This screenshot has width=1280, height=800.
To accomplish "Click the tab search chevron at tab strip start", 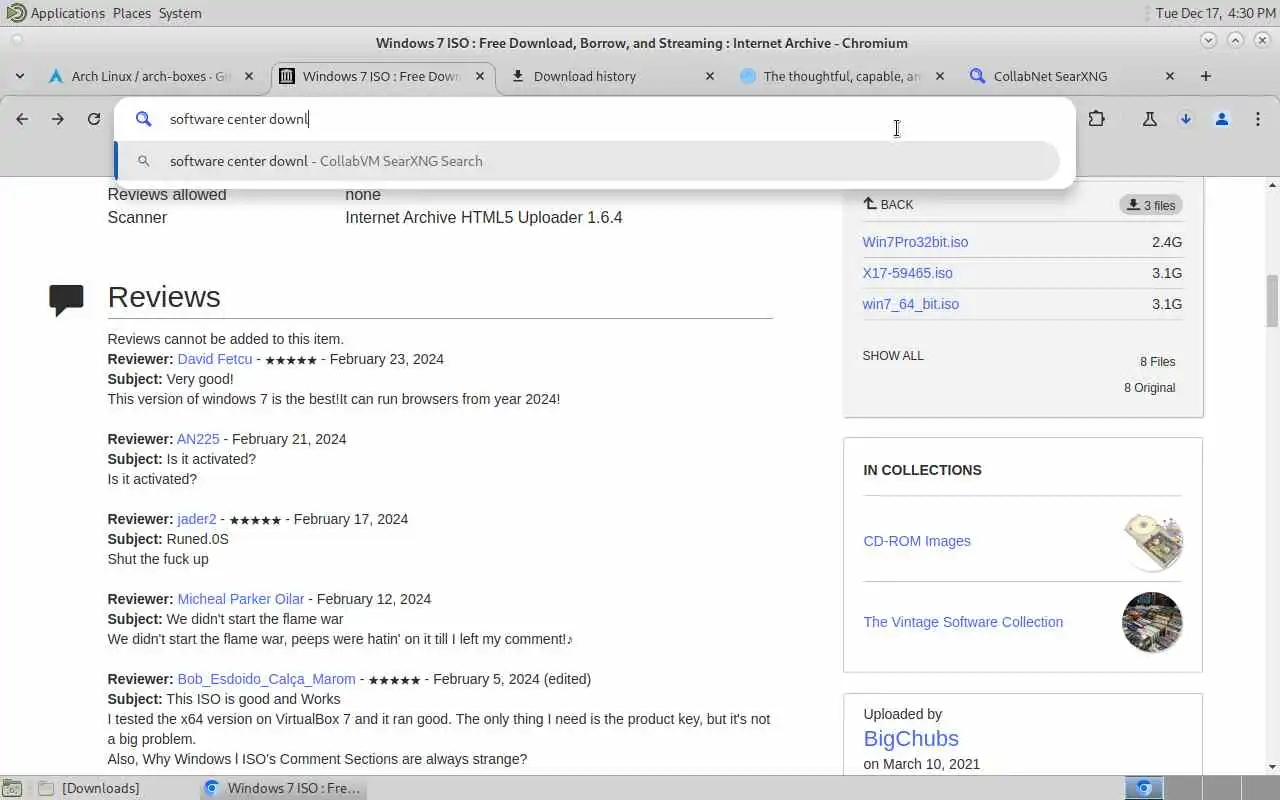I will point(19,76).
